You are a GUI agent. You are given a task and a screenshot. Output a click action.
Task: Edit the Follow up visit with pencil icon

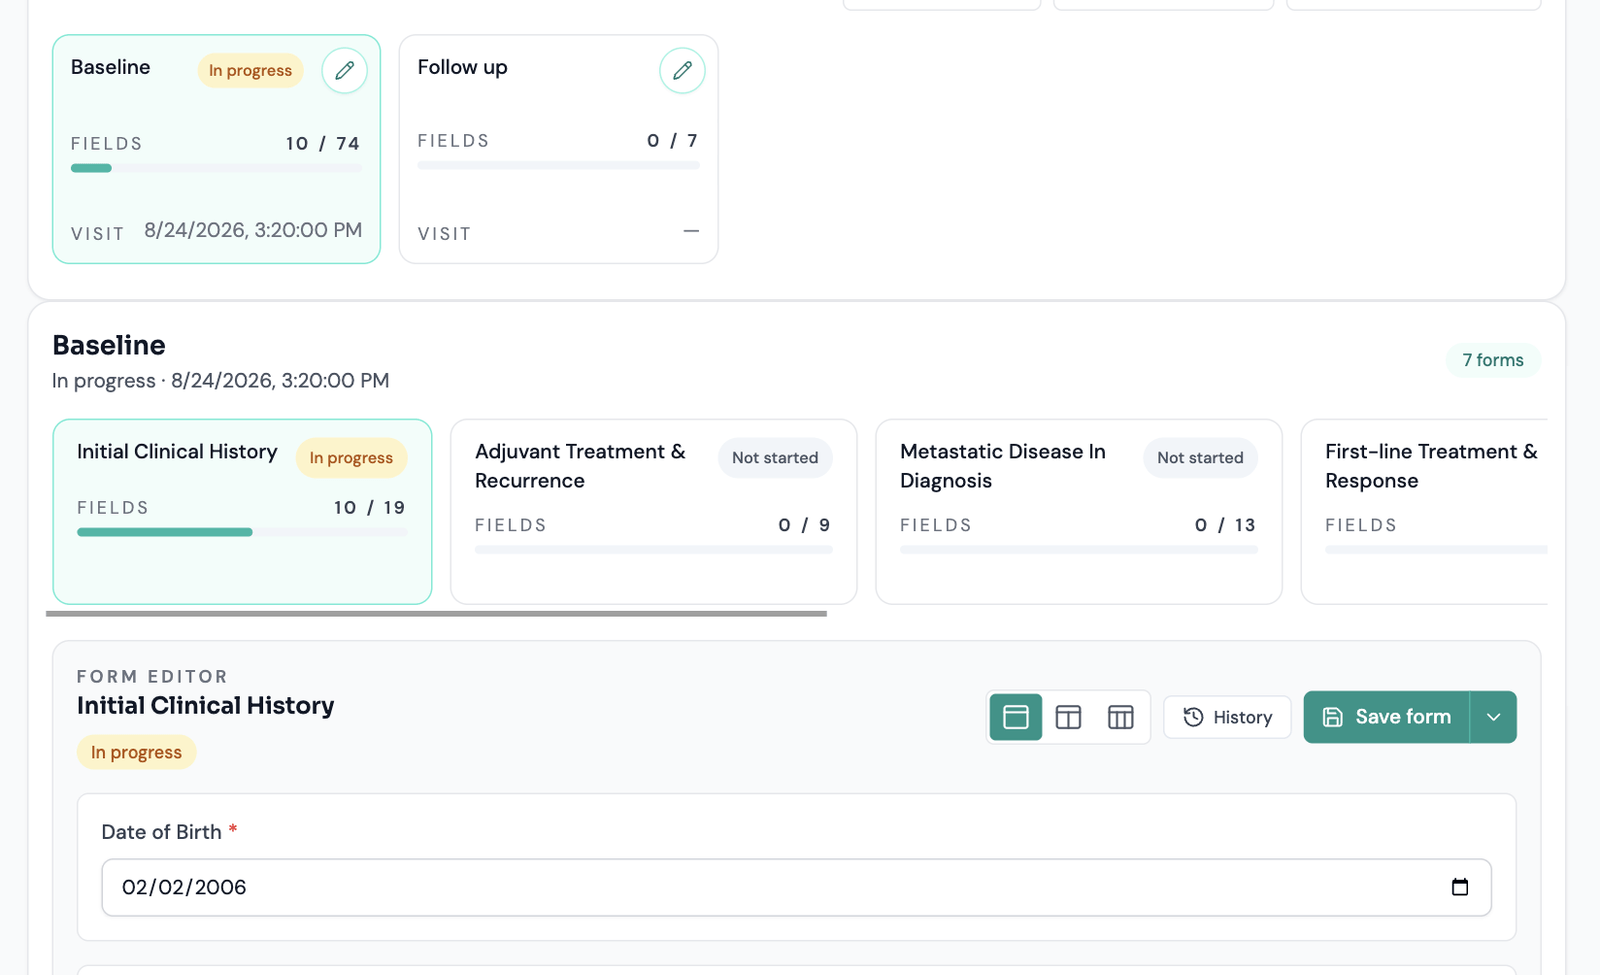682,71
